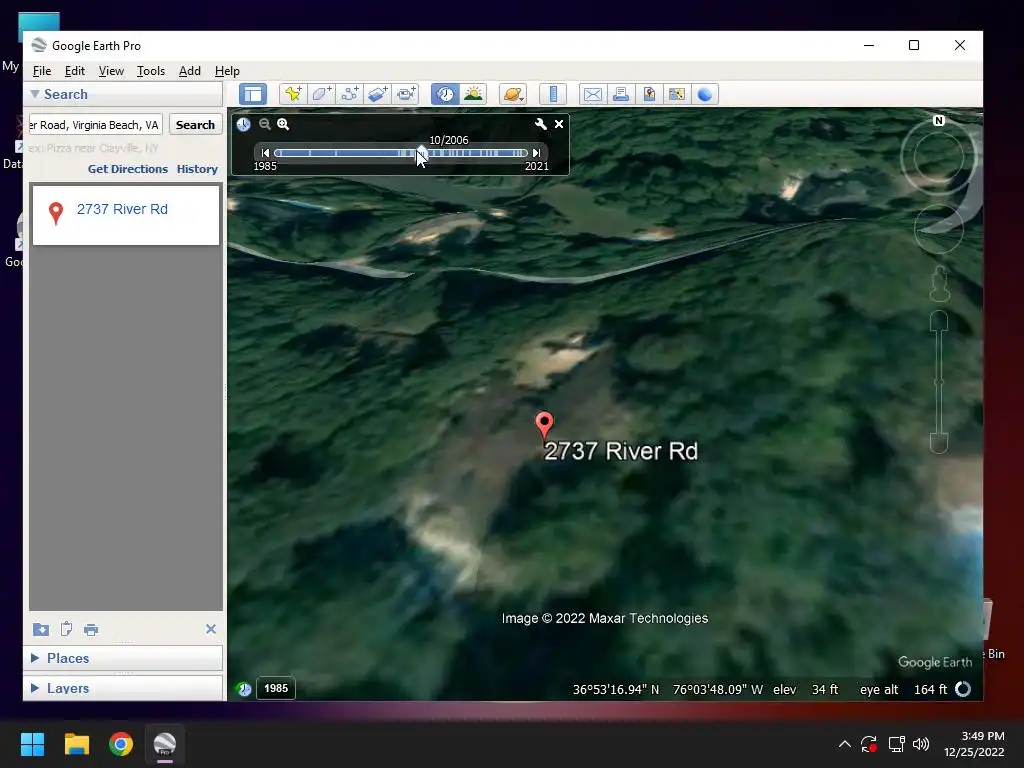Save search result to My Places folder icon

(40, 629)
